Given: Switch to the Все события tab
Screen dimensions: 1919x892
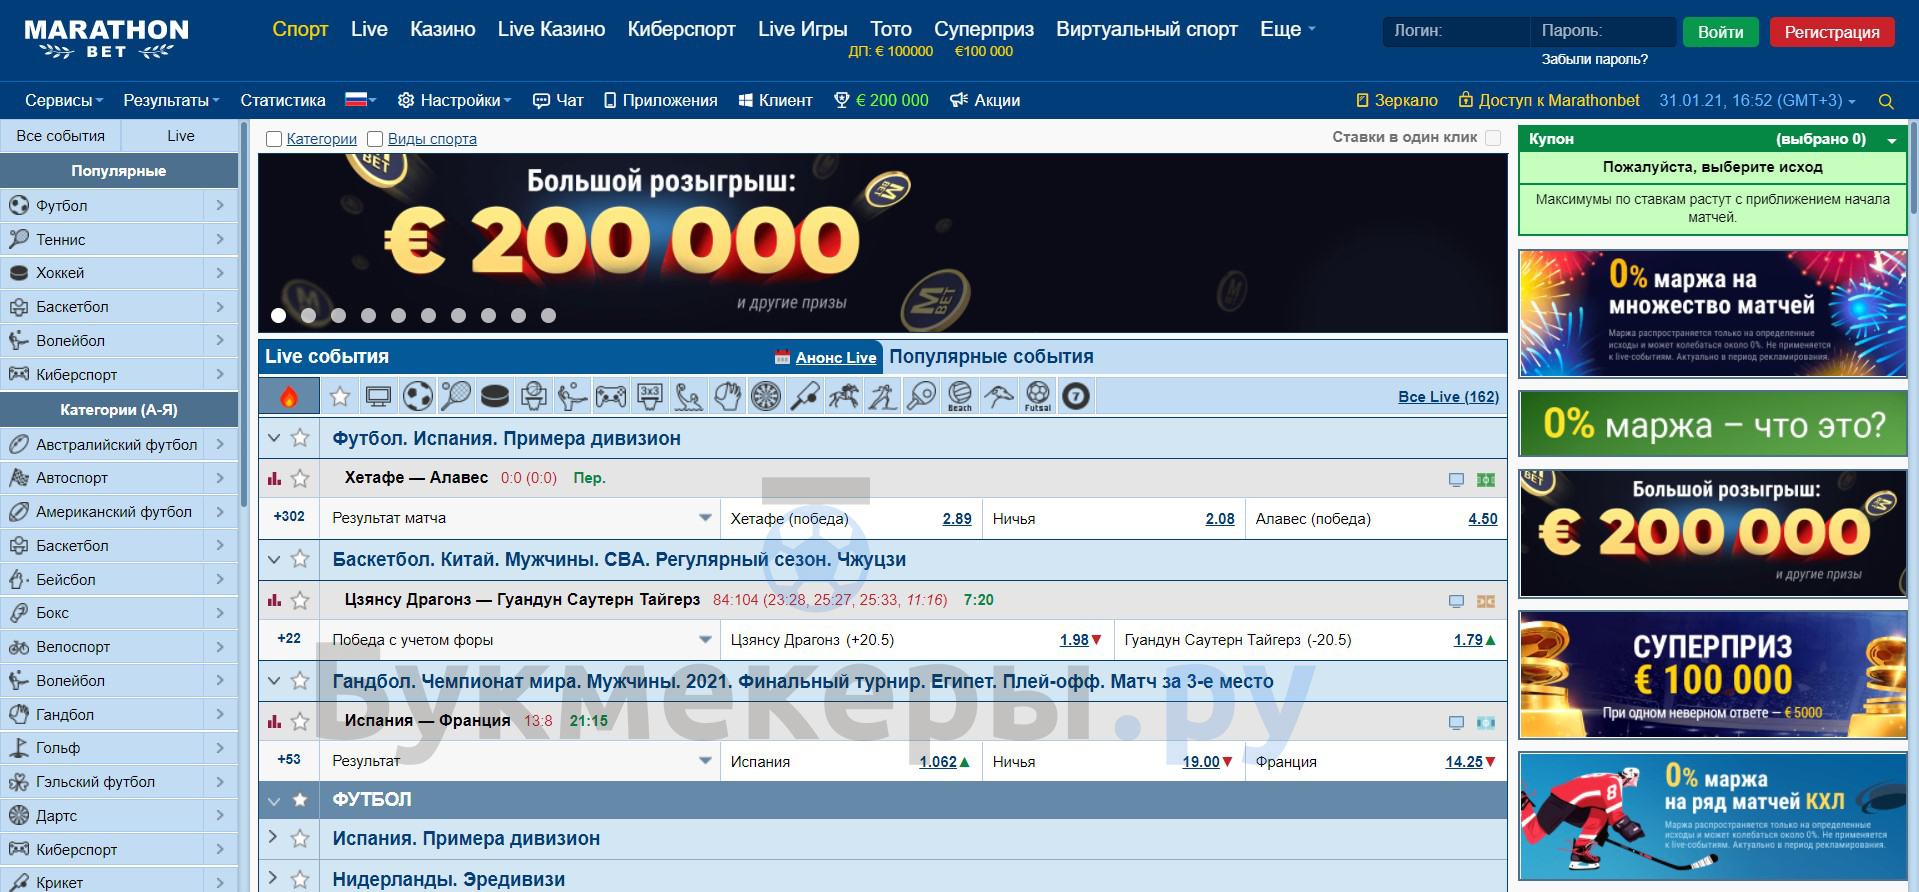Looking at the screenshot, I should click(x=60, y=136).
